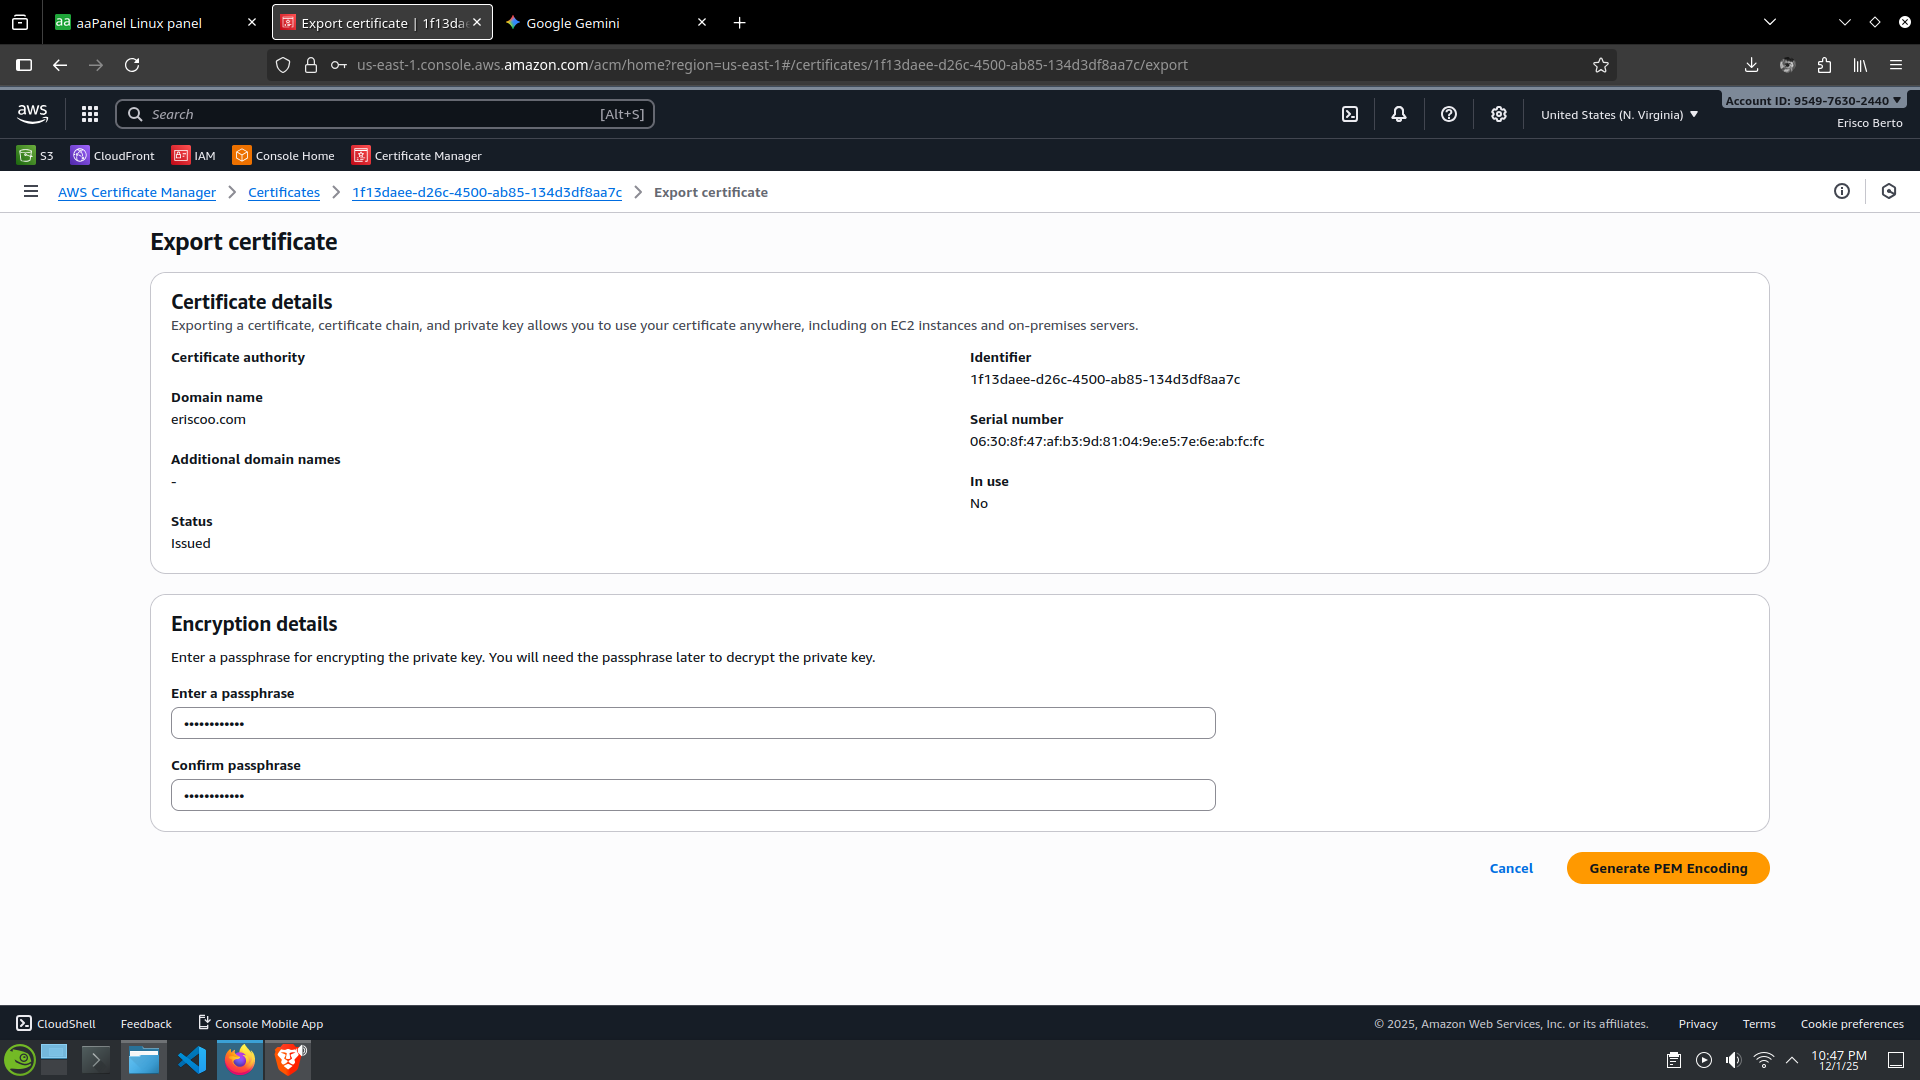Open the notifications bell
This screenshot has width=1920, height=1080.
pyautogui.click(x=1399, y=114)
